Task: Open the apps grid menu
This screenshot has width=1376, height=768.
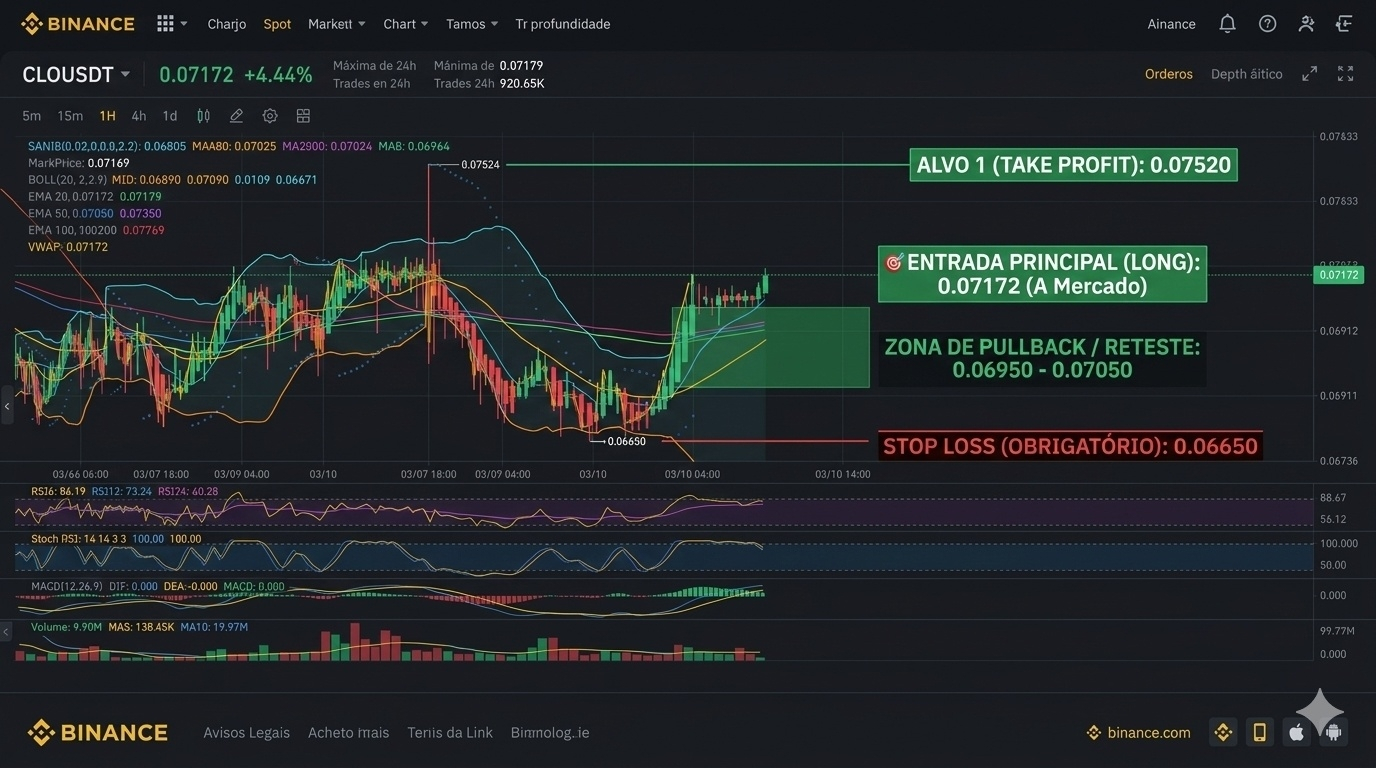Action: click(x=166, y=24)
